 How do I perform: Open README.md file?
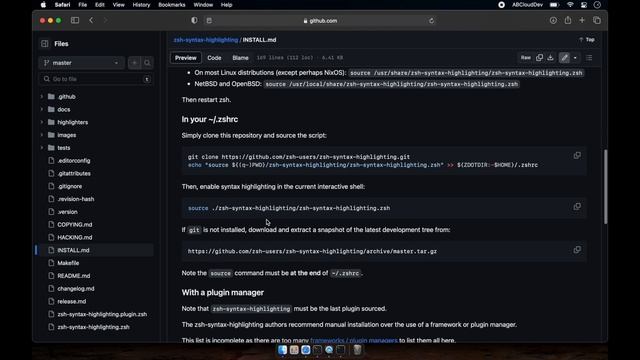tap(73, 276)
